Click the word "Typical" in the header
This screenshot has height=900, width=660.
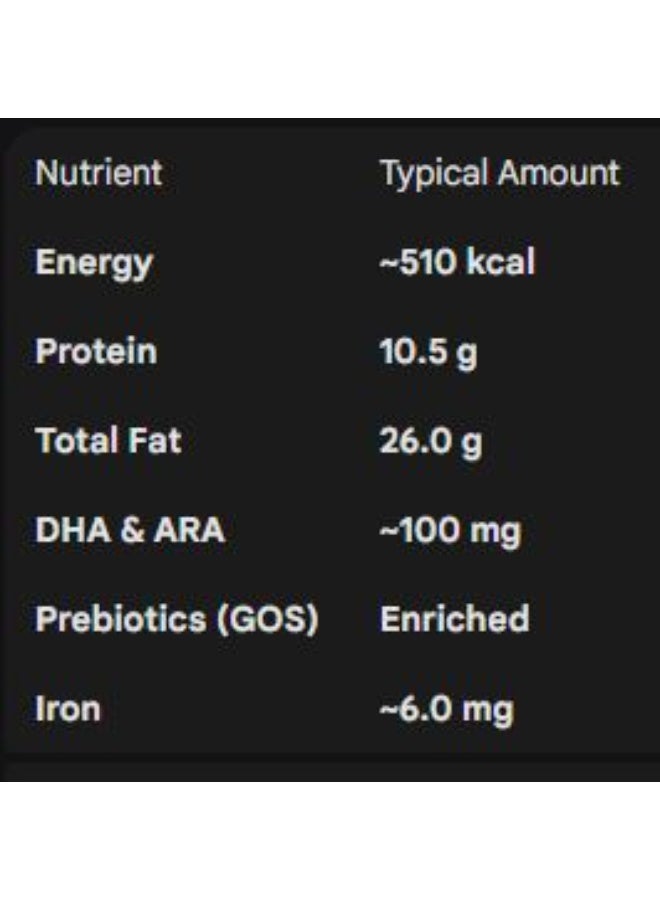click(x=435, y=173)
